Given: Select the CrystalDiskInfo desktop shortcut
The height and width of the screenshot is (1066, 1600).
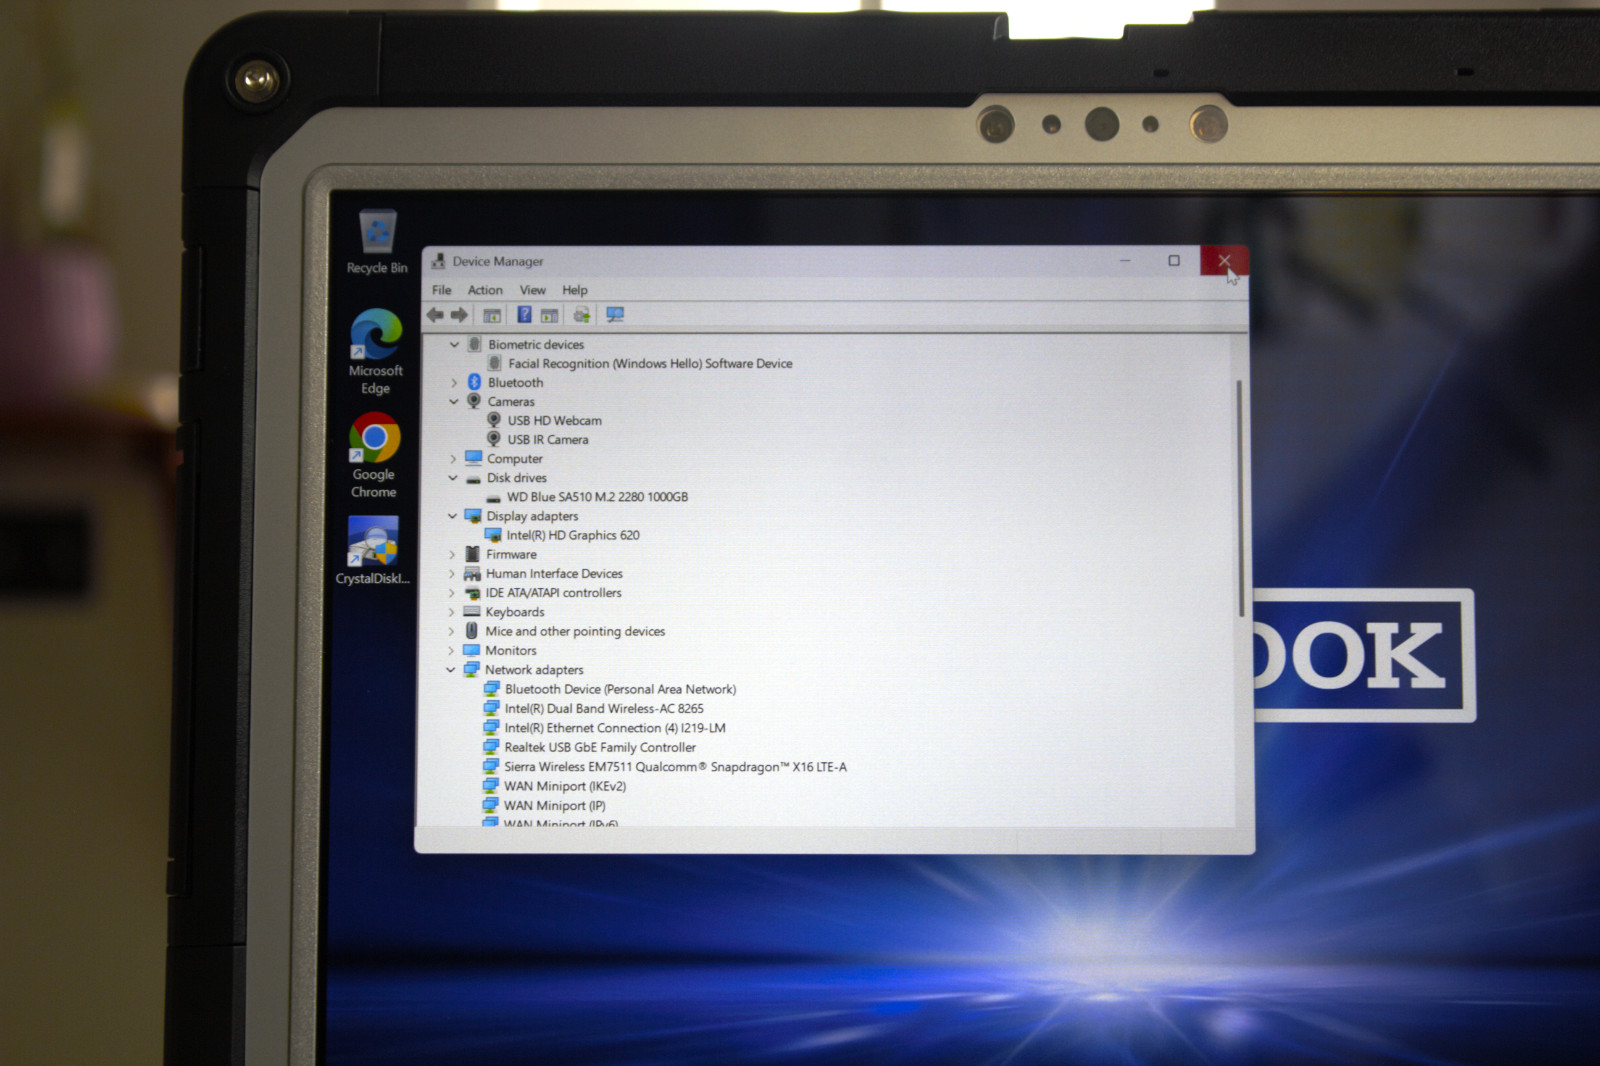Looking at the screenshot, I should (x=373, y=550).
